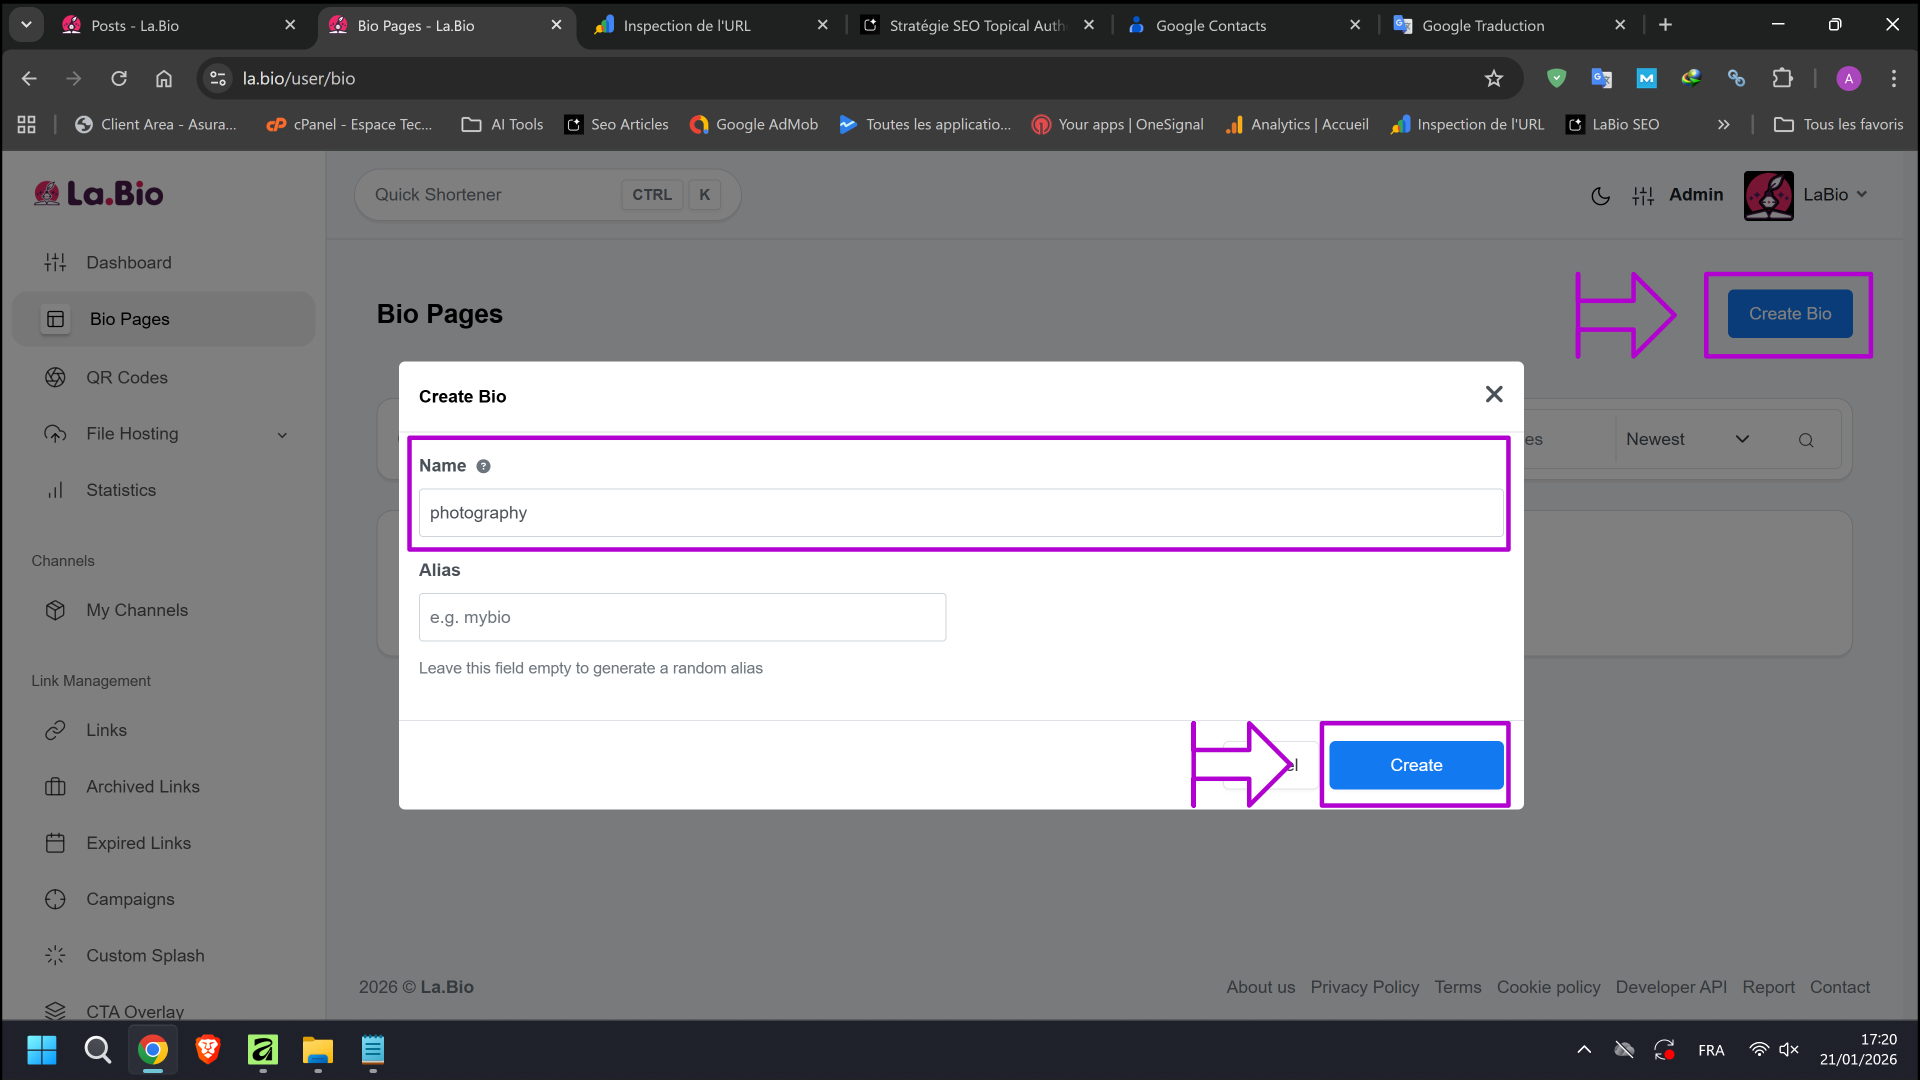Bookmark this page with the star icon
The image size is (1920, 1080).
coord(1494,78)
